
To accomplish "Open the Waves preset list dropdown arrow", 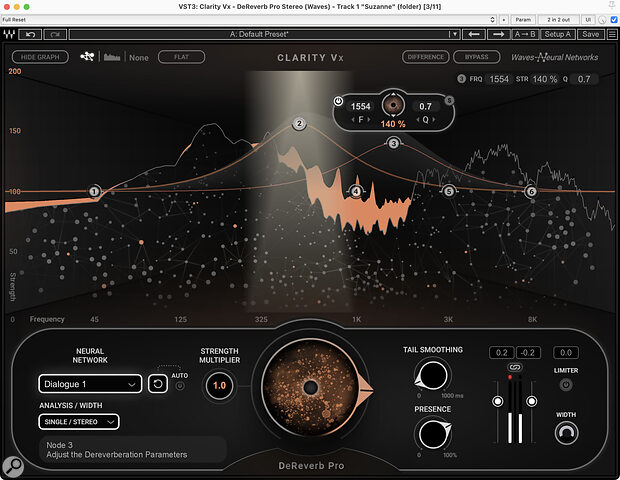I will click(455, 34).
